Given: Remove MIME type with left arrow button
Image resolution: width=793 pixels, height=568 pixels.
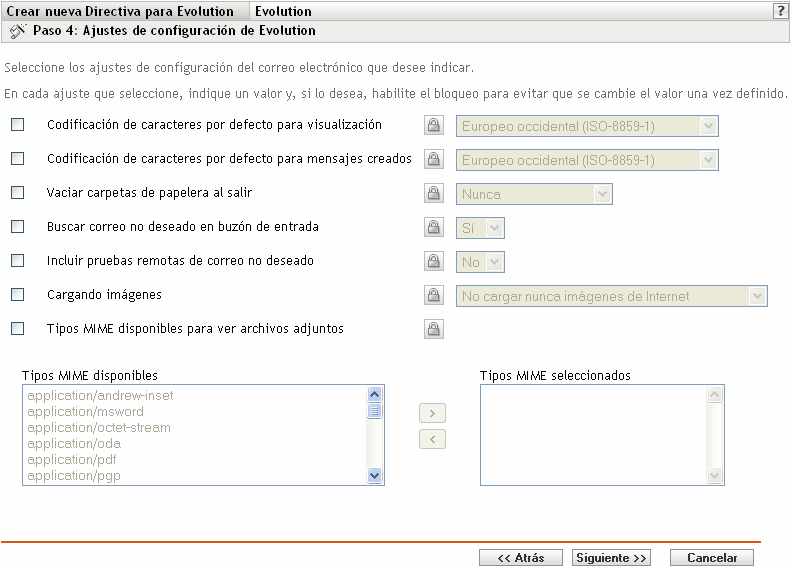Looking at the screenshot, I should pos(432,440).
